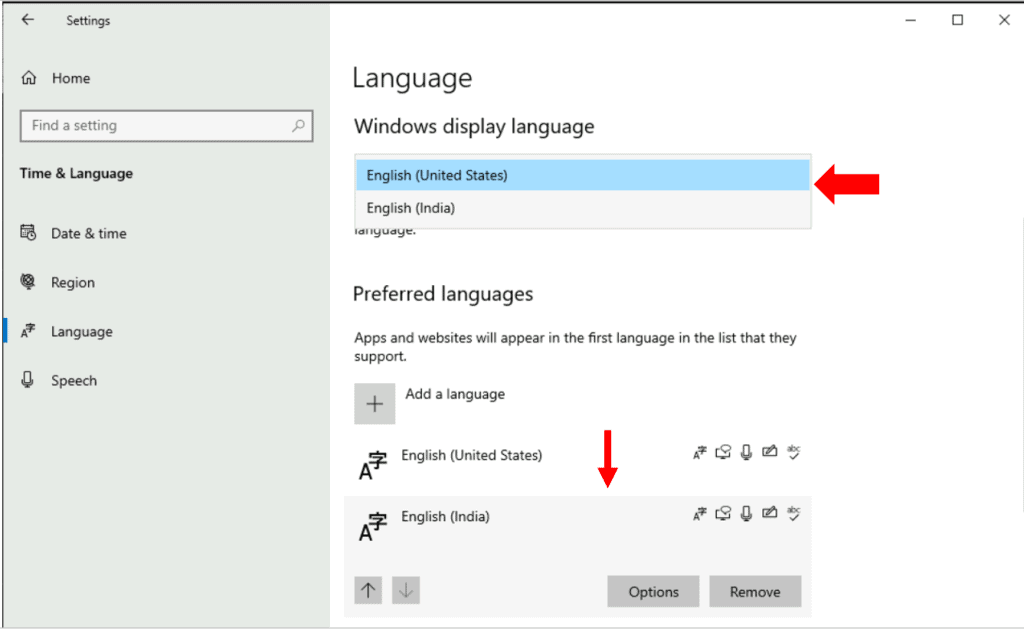Screen dimensions: 1024x629
Task: Move English (India) up with the up arrow
Action: click(x=369, y=591)
